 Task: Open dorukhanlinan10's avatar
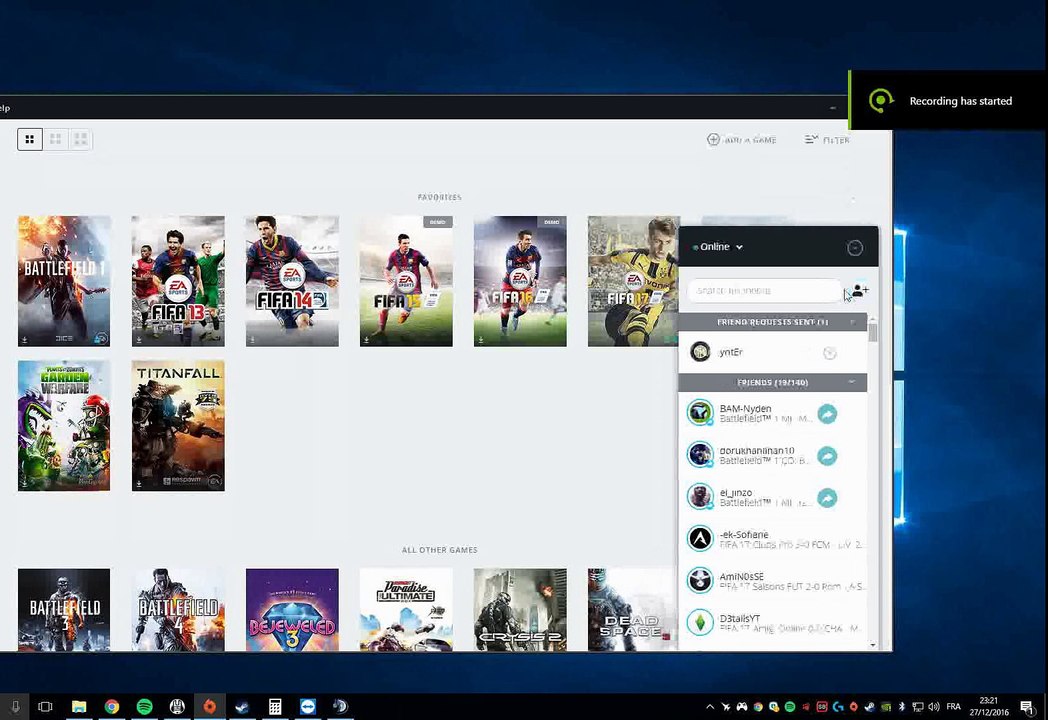click(700, 455)
